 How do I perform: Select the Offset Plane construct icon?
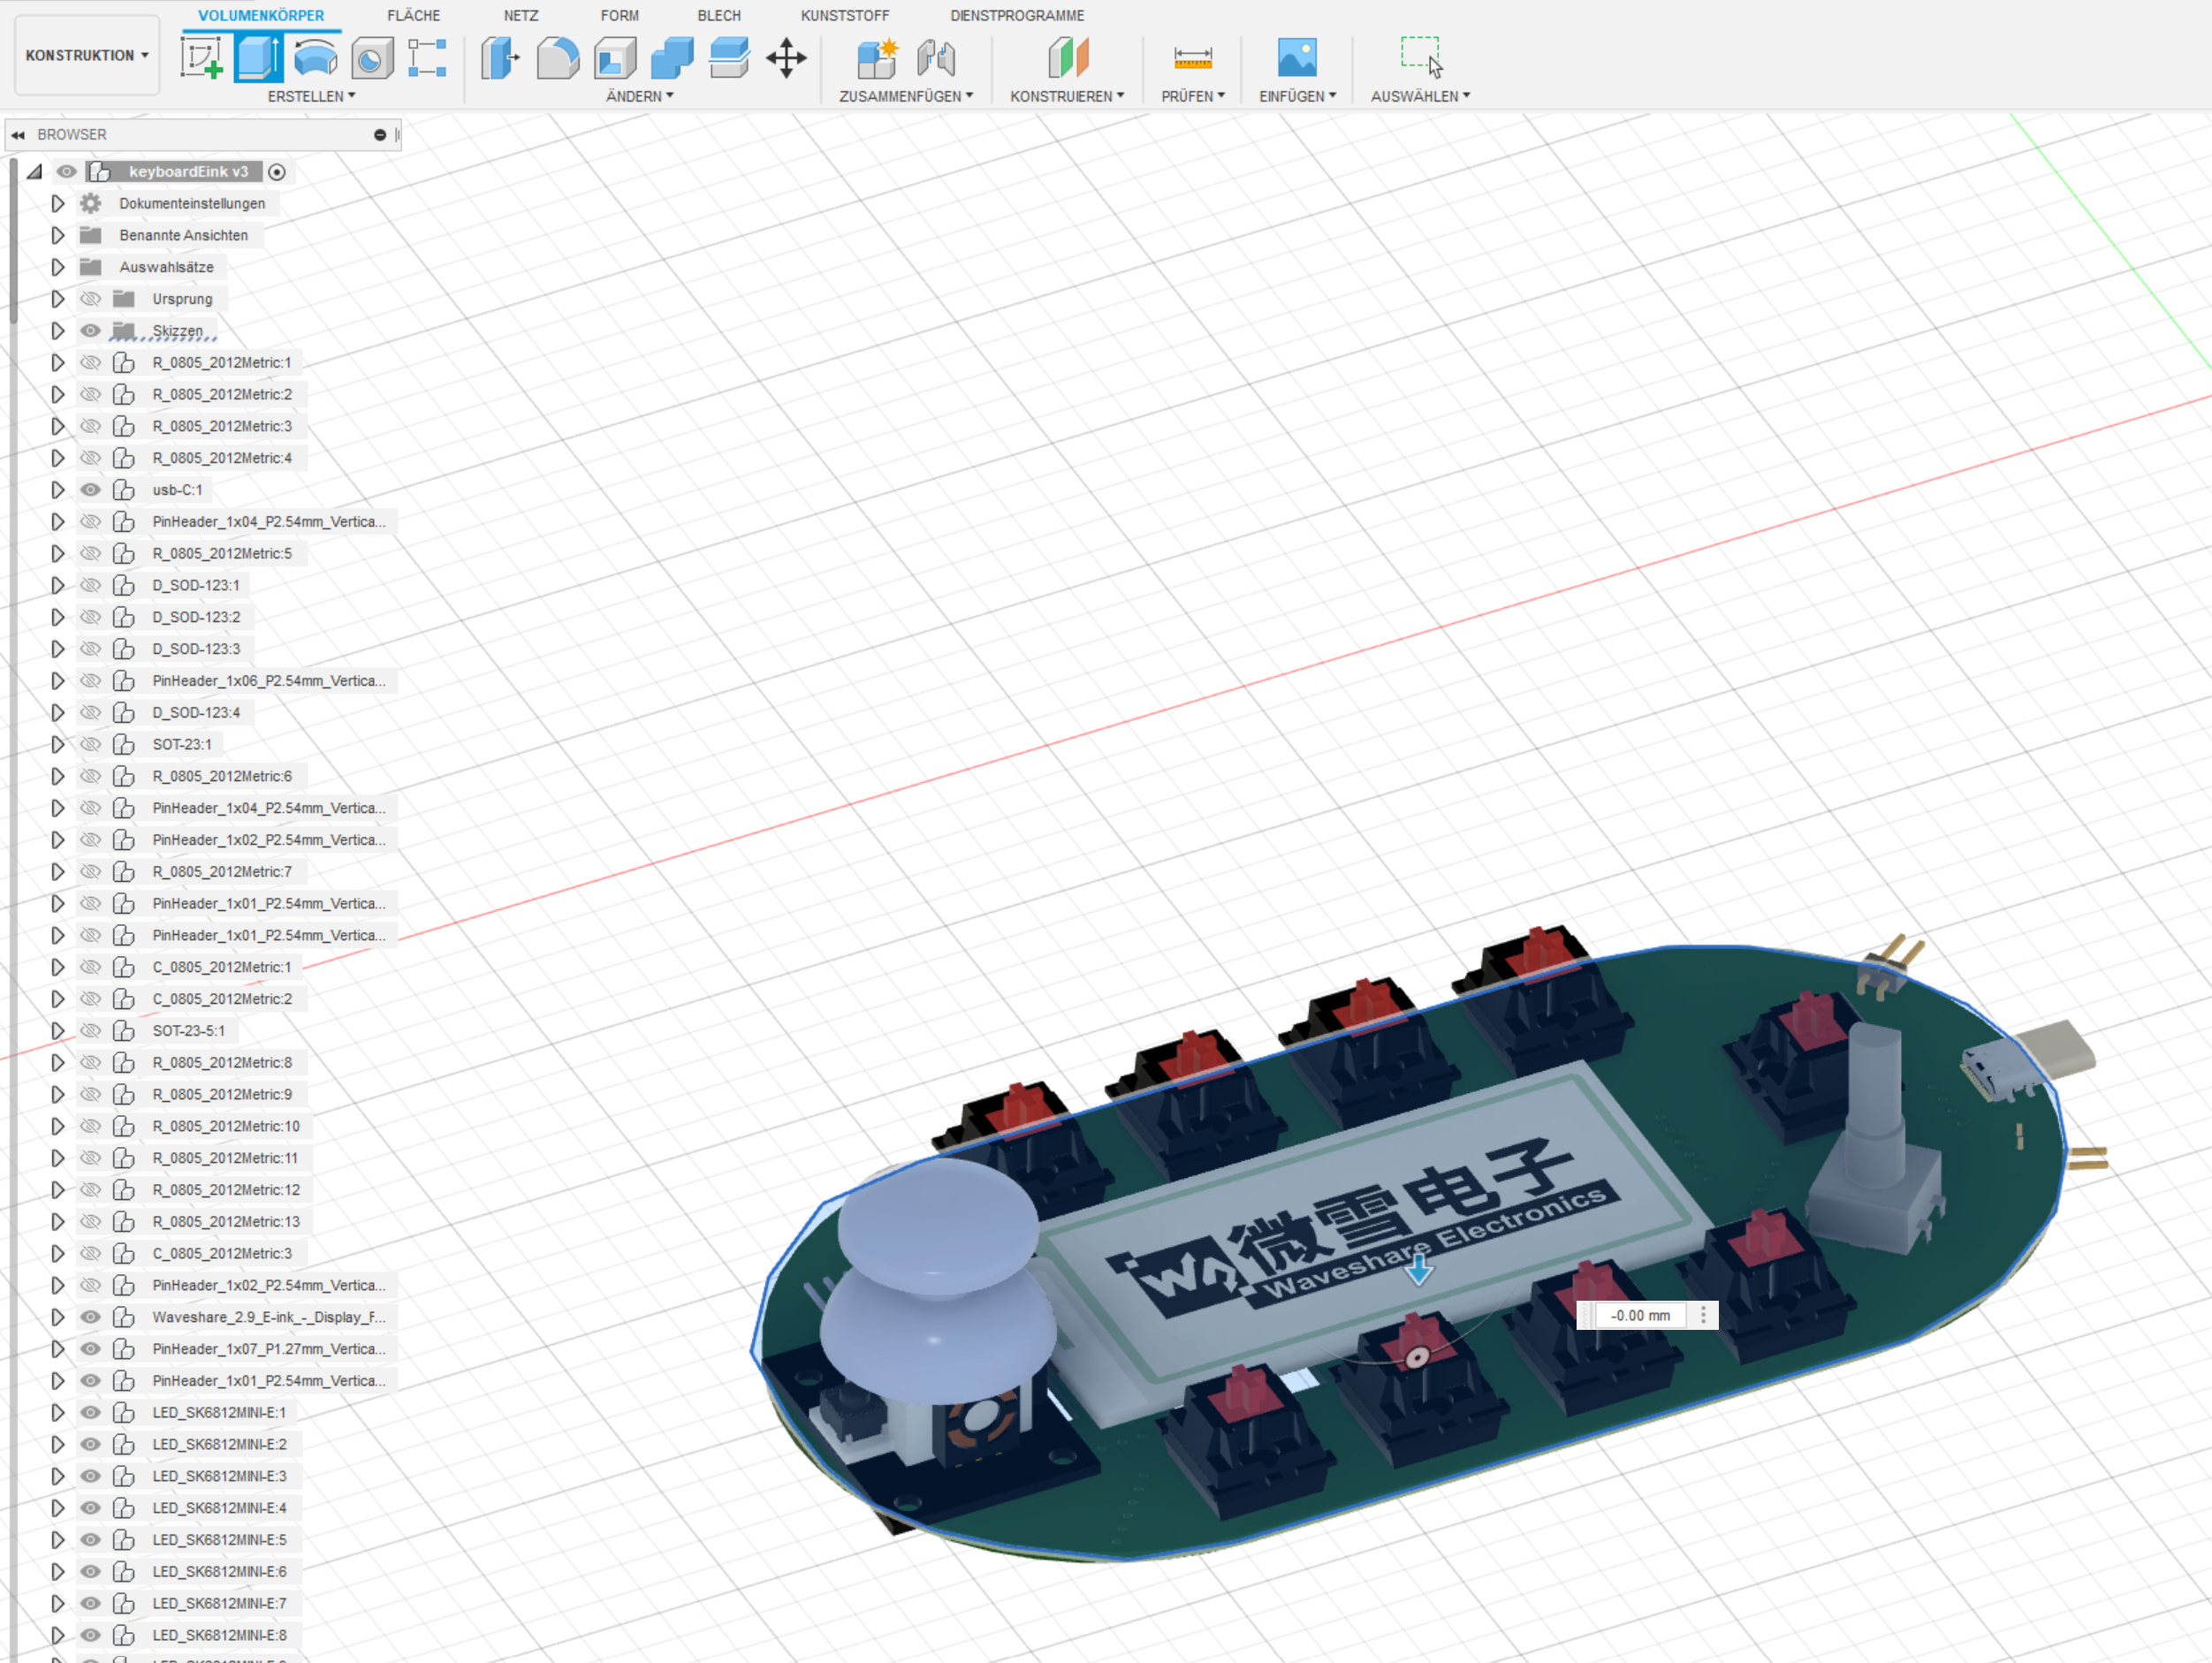coord(1068,57)
